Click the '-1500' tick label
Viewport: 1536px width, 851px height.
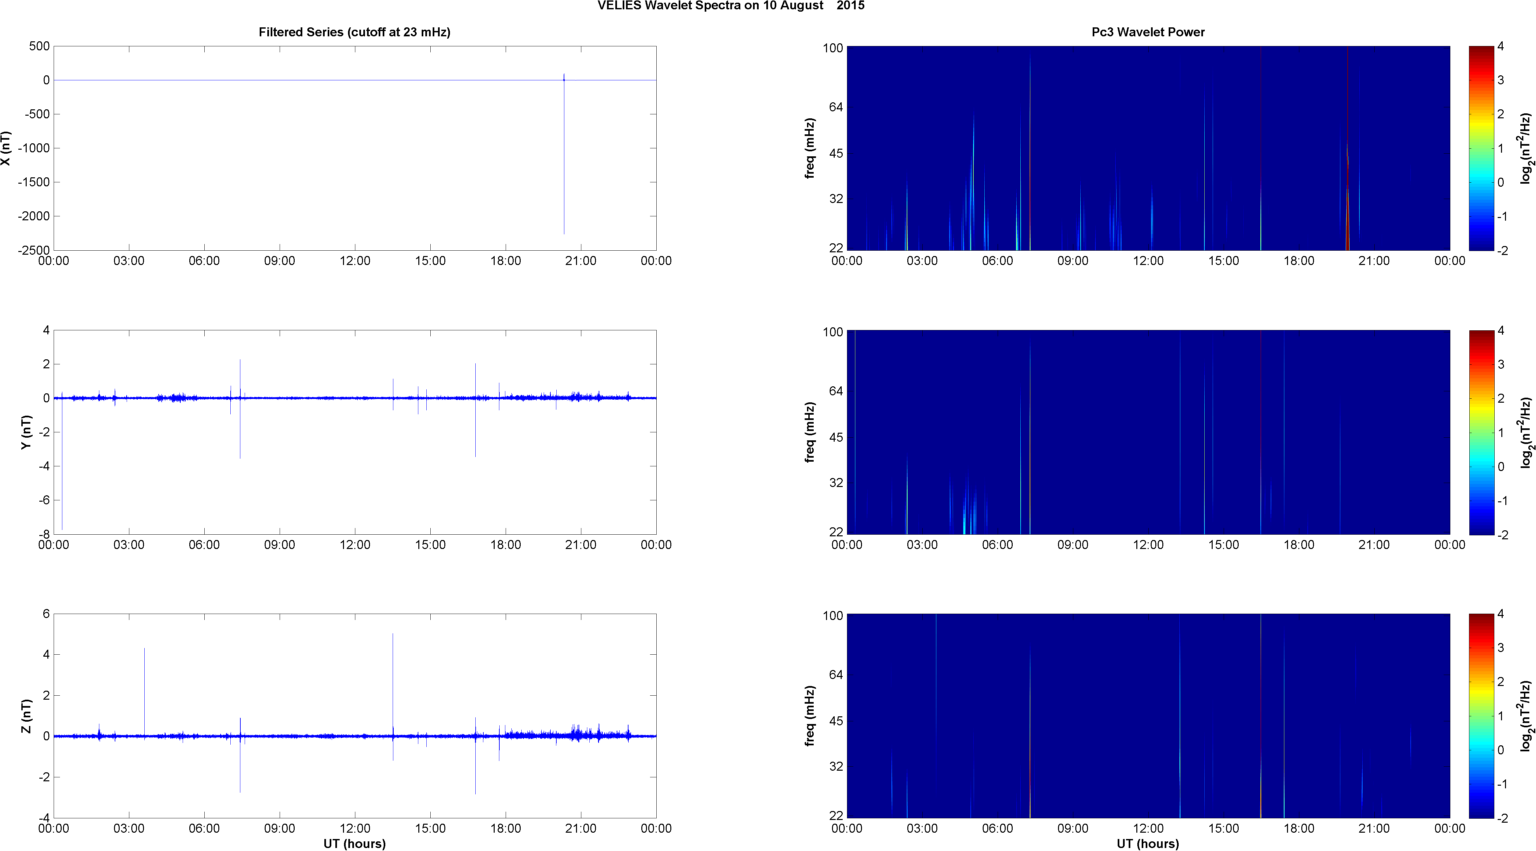tap(33, 182)
